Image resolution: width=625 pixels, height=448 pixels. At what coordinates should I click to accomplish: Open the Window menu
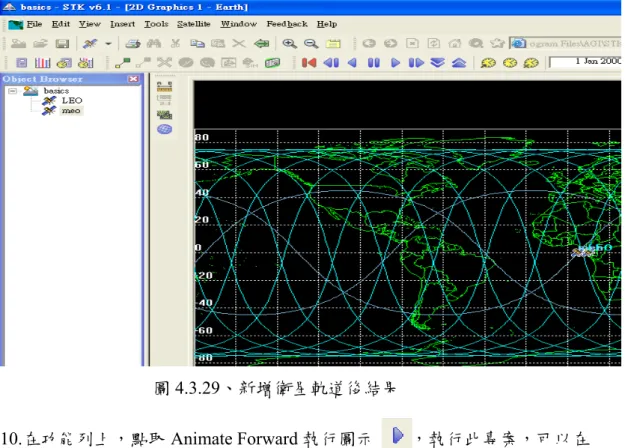click(239, 24)
